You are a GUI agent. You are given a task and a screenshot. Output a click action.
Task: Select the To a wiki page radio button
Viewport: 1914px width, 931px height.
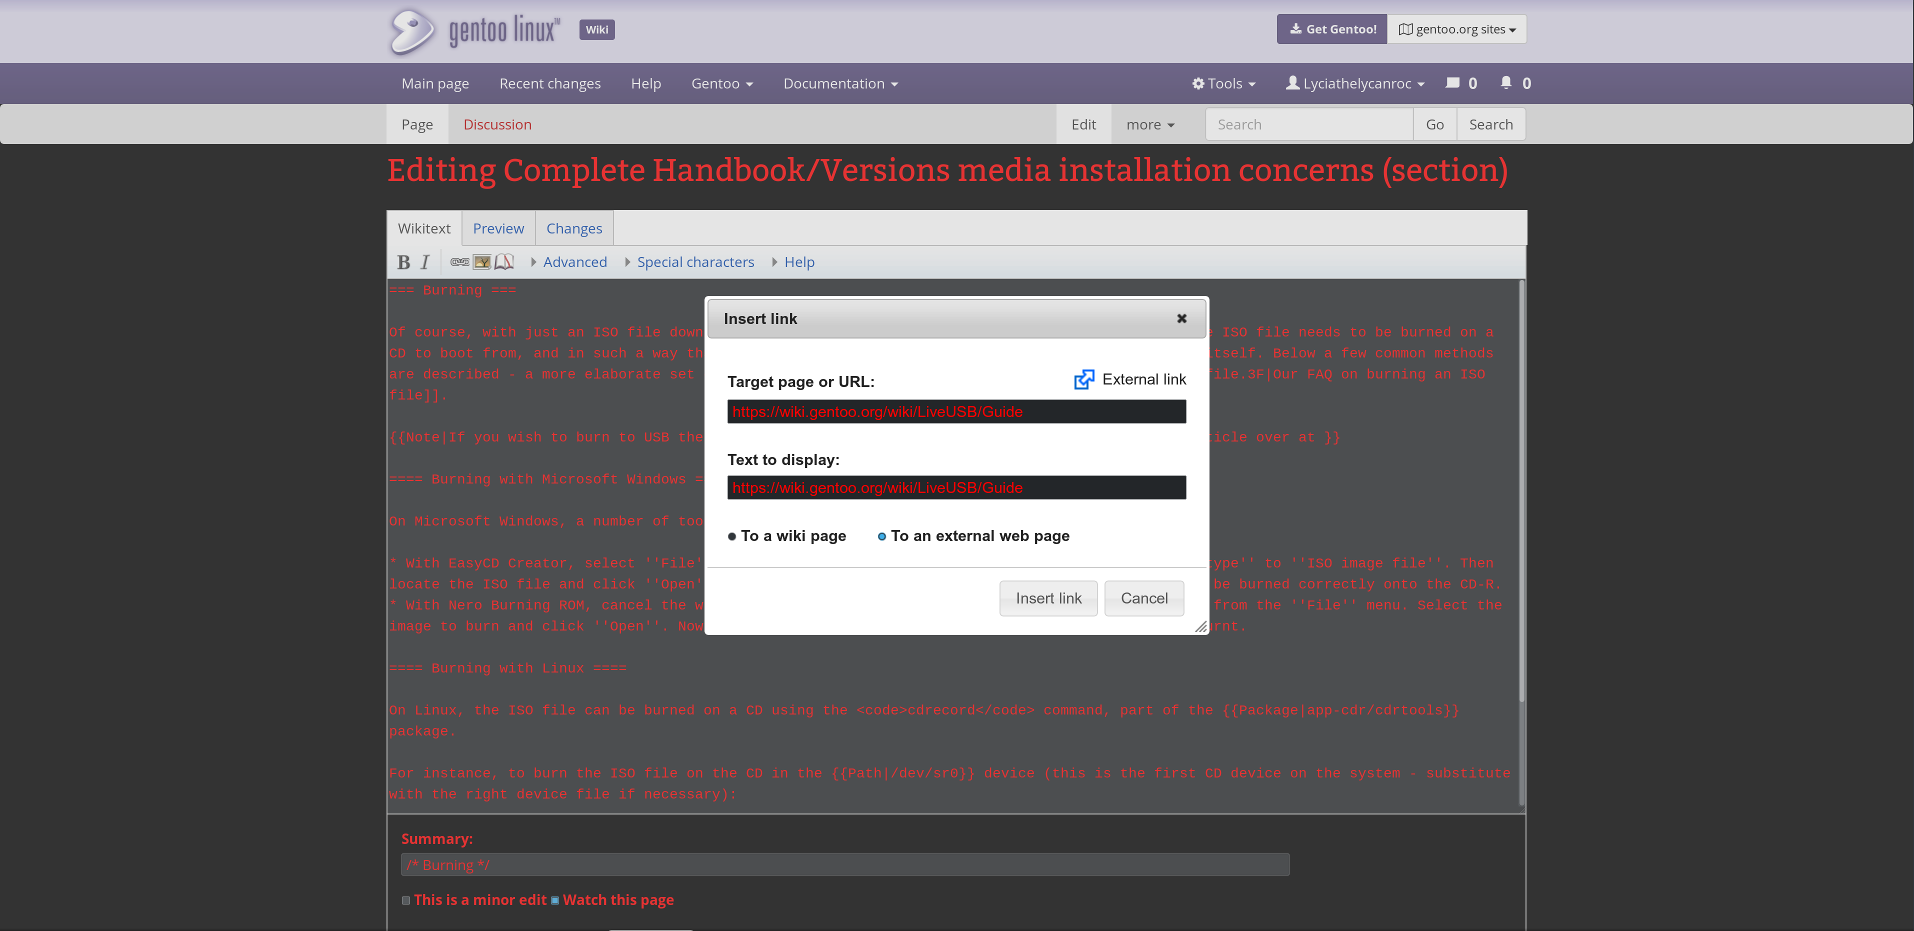point(732,537)
